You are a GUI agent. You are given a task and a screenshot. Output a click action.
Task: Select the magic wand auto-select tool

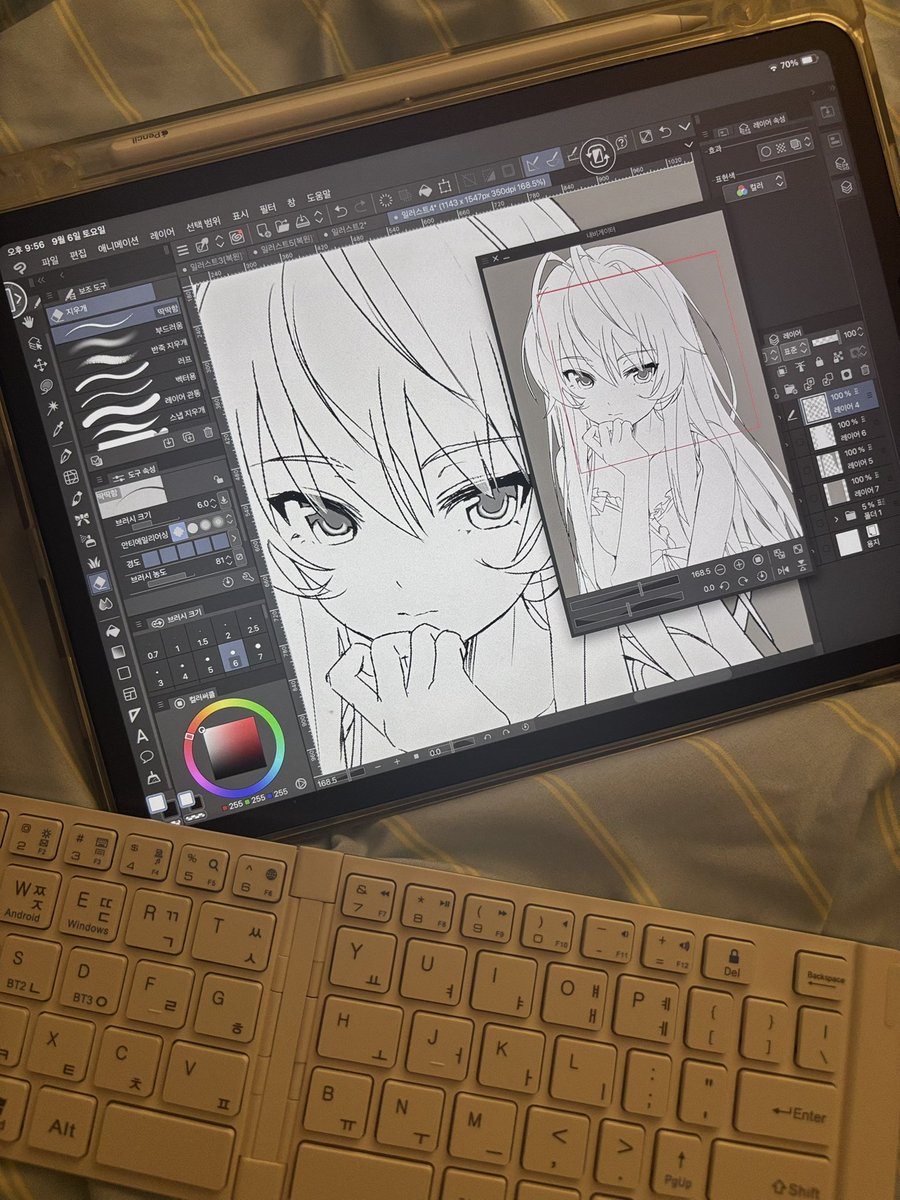(x=52, y=408)
